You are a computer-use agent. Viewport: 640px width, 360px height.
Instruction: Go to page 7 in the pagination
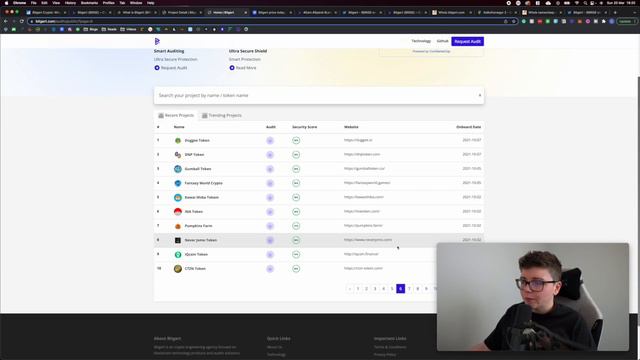tap(409, 289)
